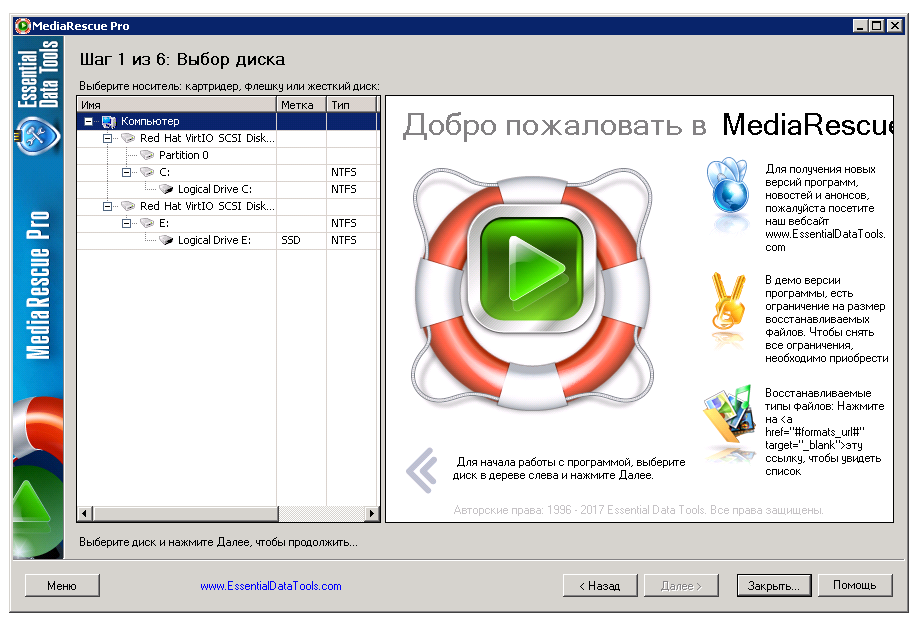This screenshot has height=631, width=924.
Task: Minimize the MediaRescue Pro window
Action: (x=860, y=26)
